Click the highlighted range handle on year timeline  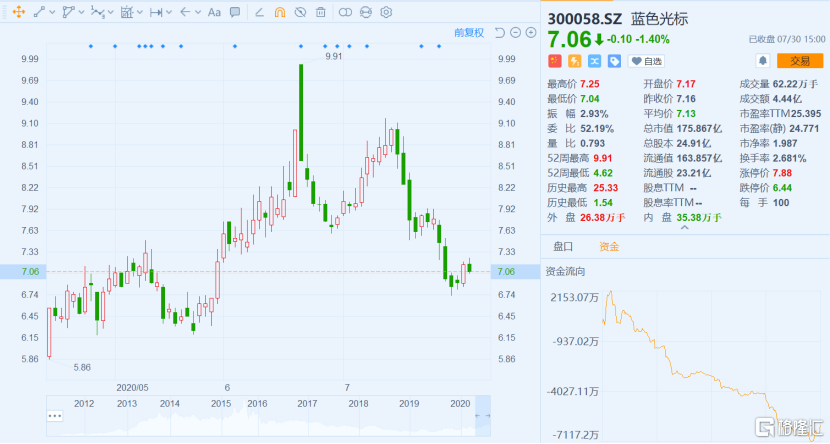point(483,416)
